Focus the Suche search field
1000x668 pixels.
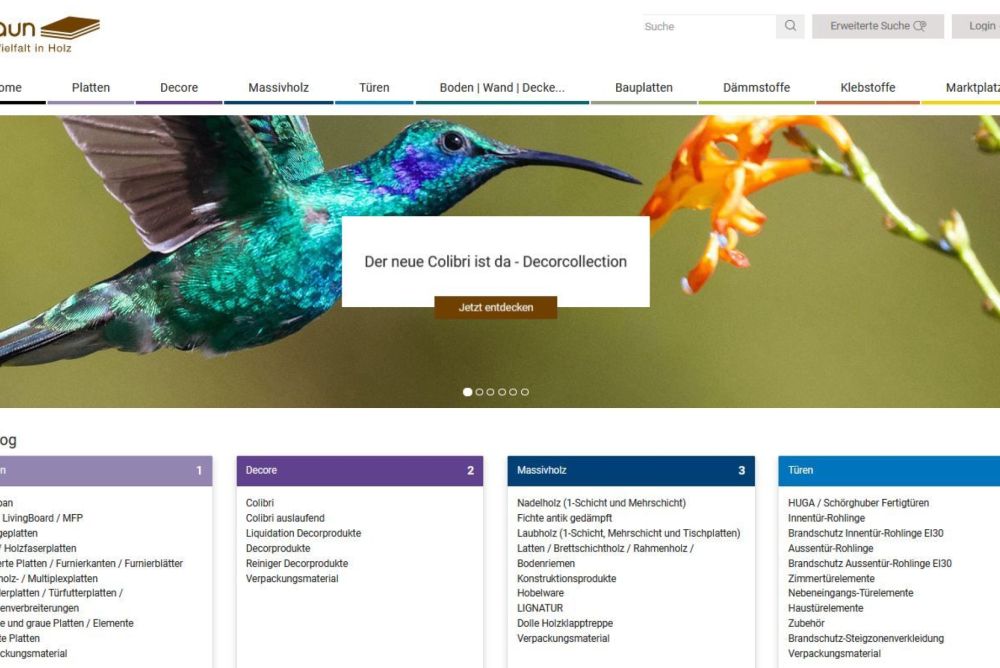pos(709,26)
